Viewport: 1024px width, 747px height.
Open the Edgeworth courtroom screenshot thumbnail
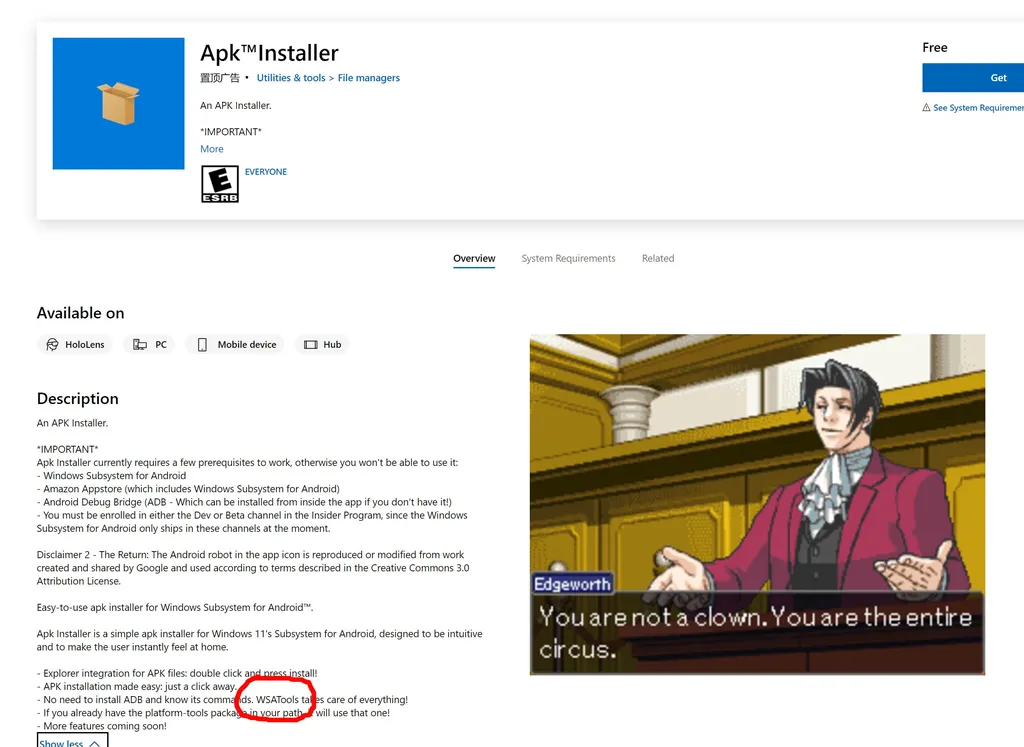[x=757, y=504]
